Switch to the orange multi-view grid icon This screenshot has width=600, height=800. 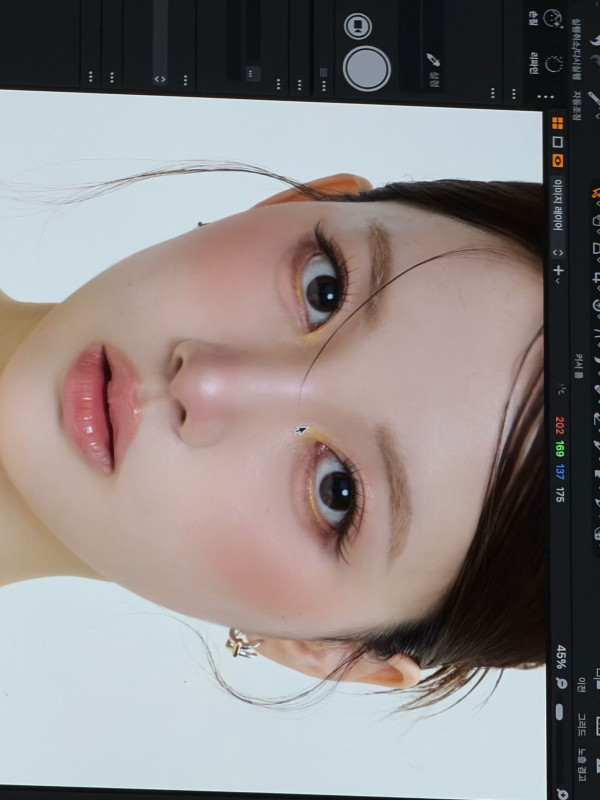pyautogui.click(x=557, y=123)
